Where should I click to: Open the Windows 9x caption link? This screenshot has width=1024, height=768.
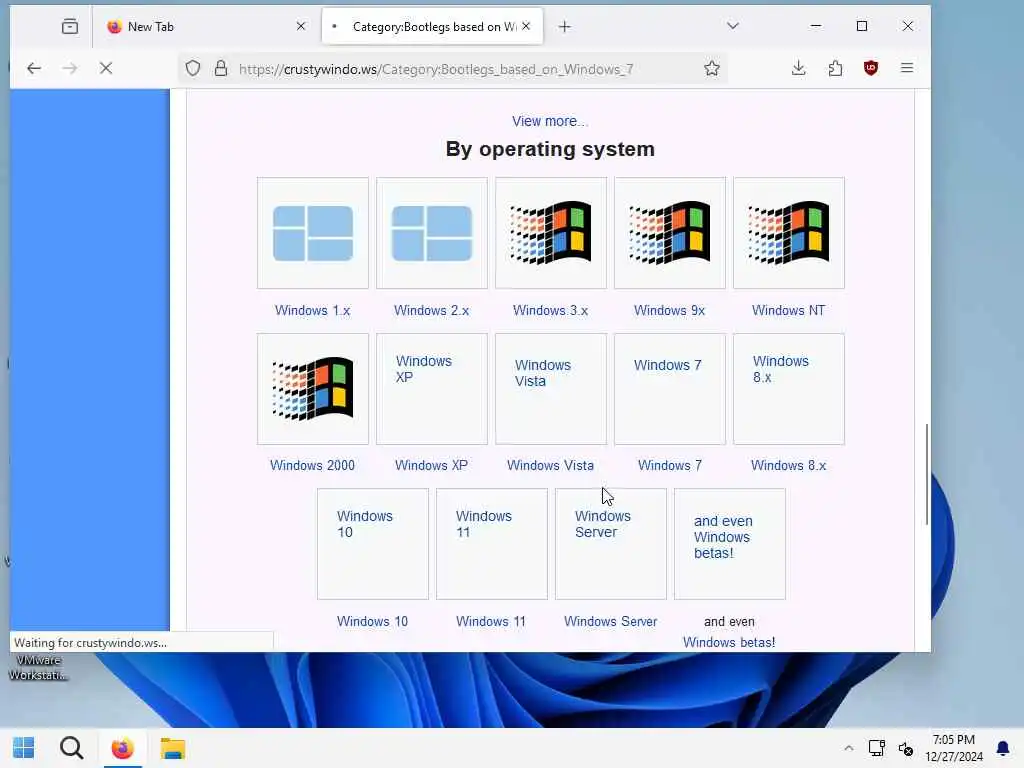coord(669,310)
